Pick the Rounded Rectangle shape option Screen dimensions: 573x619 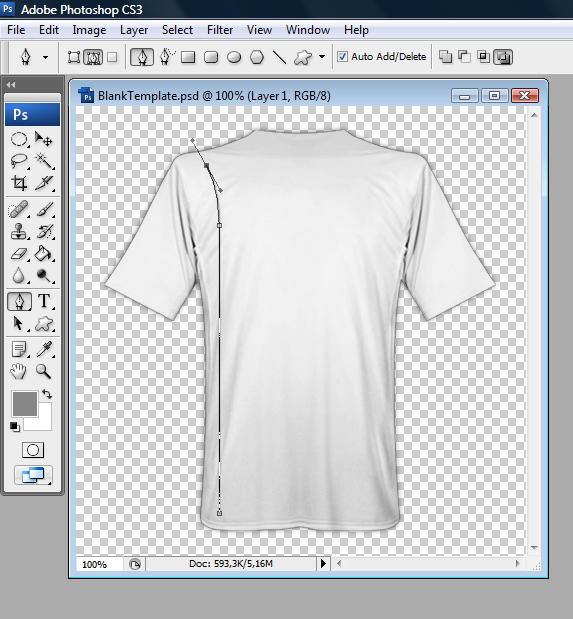pyautogui.click(x=211, y=57)
